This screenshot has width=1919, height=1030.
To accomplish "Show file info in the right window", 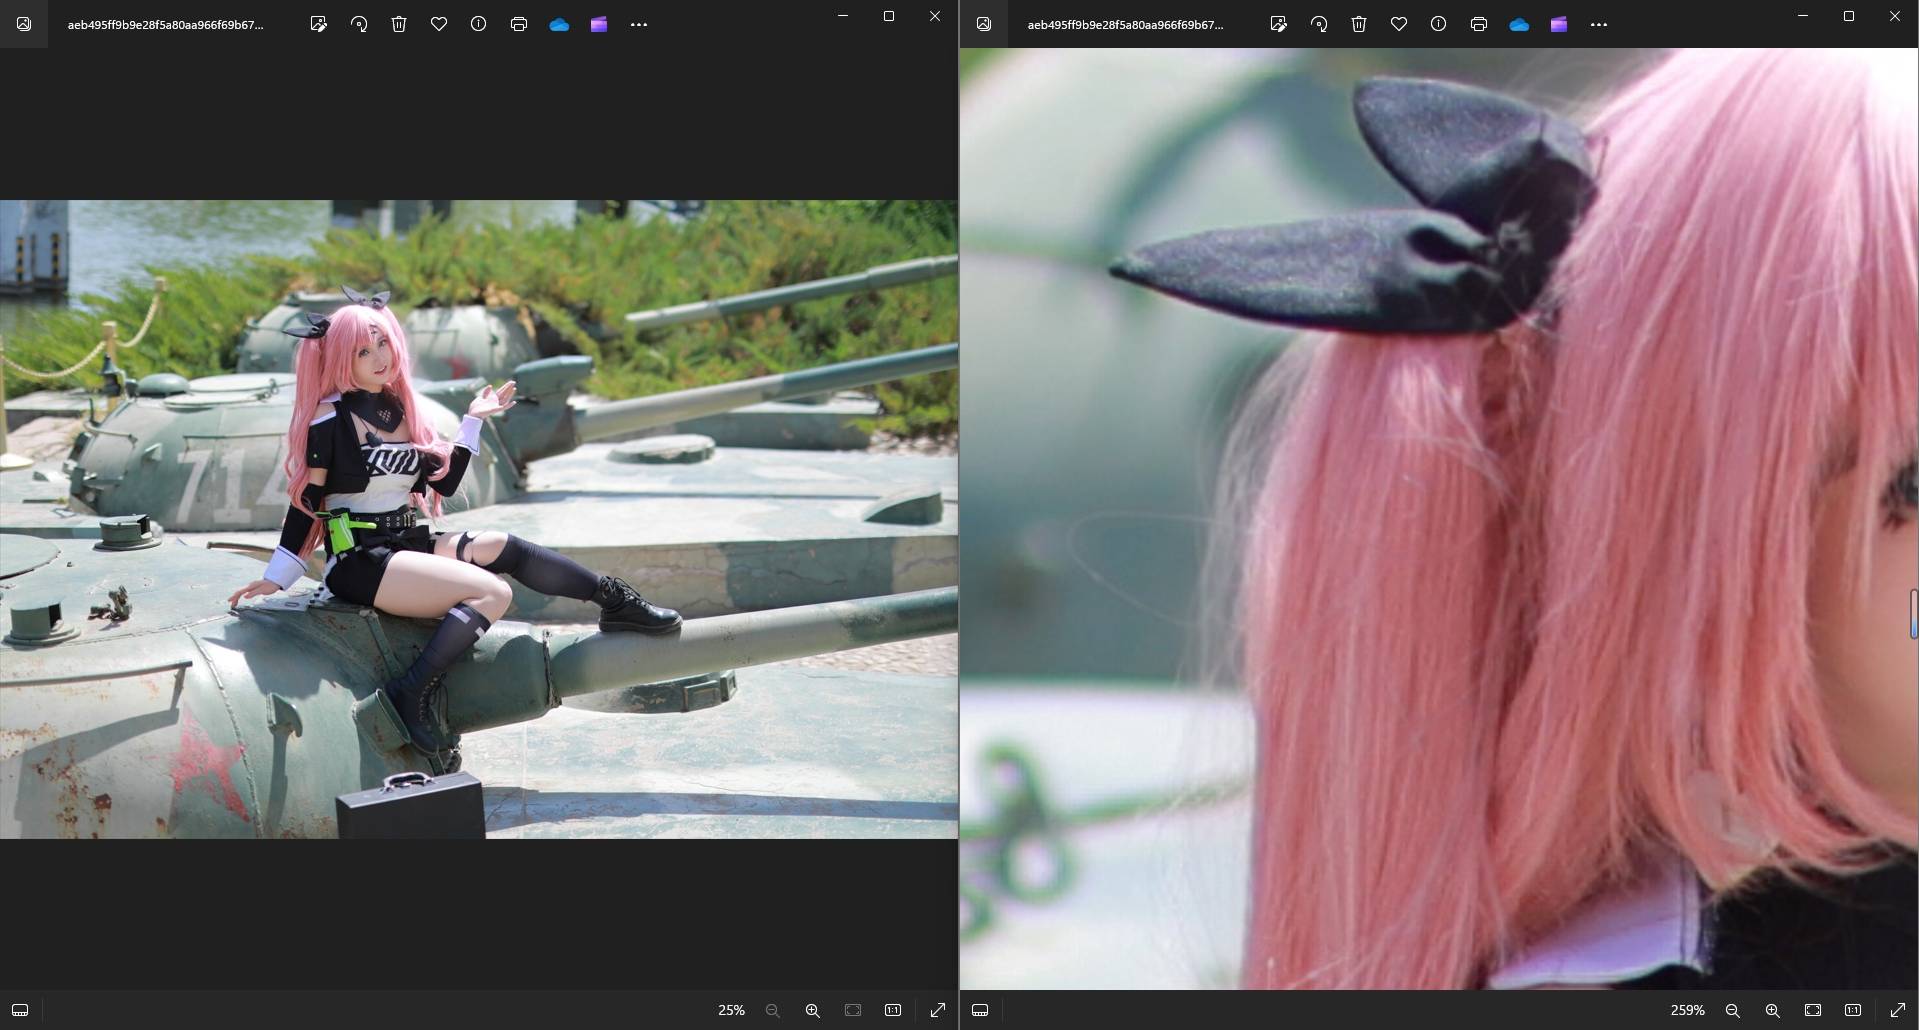I will pyautogui.click(x=1438, y=24).
